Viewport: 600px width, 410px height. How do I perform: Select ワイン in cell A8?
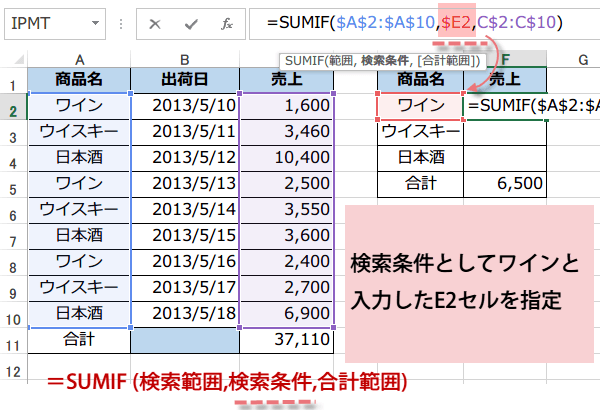[x=79, y=262]
